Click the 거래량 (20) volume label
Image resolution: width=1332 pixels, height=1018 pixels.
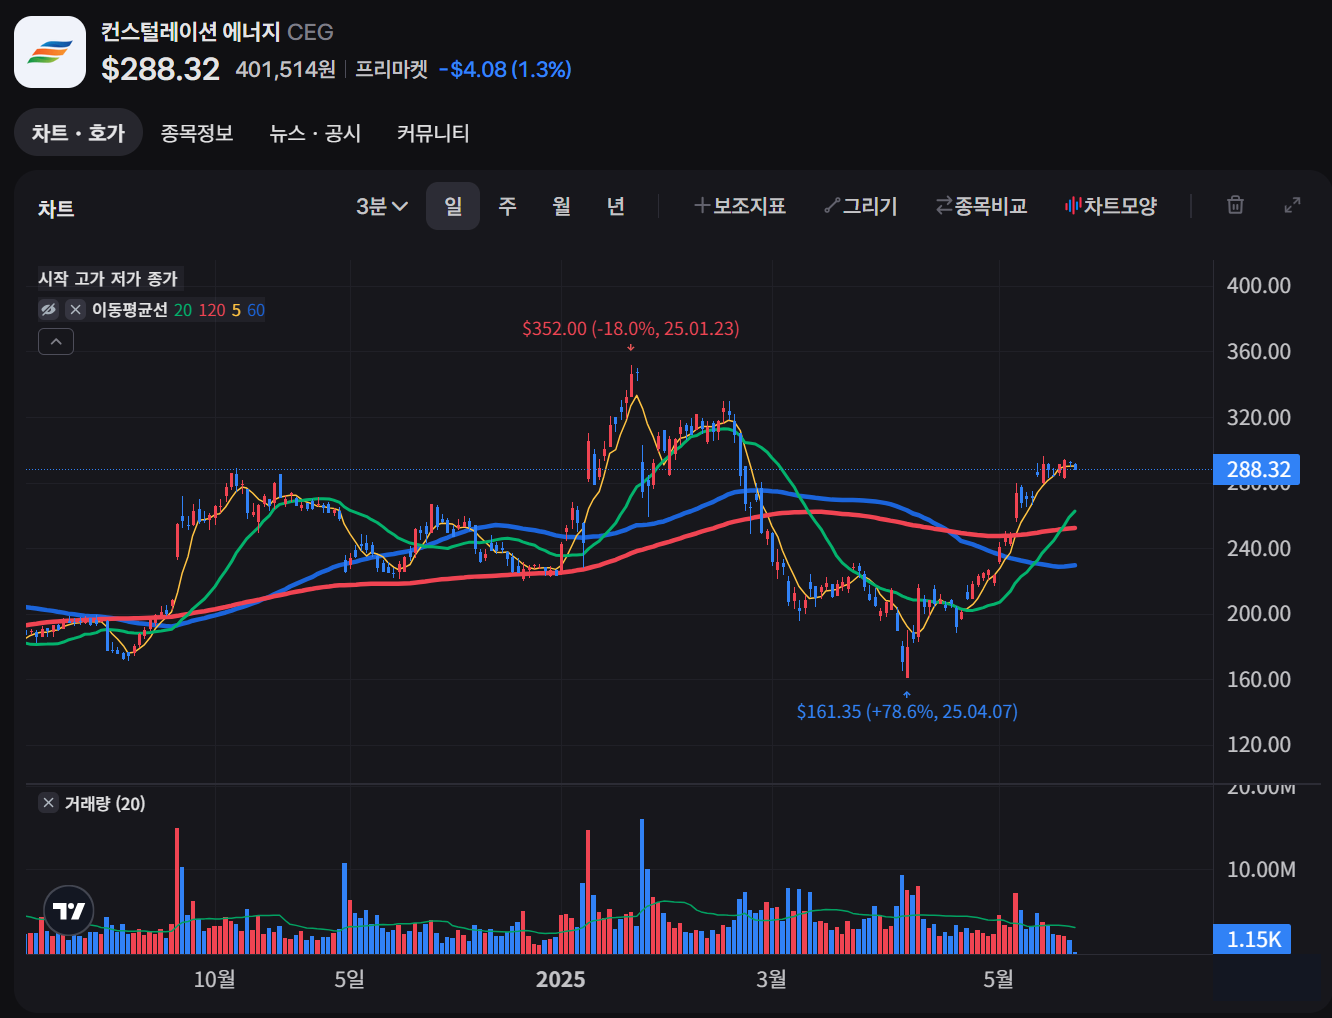pos(105,803)
